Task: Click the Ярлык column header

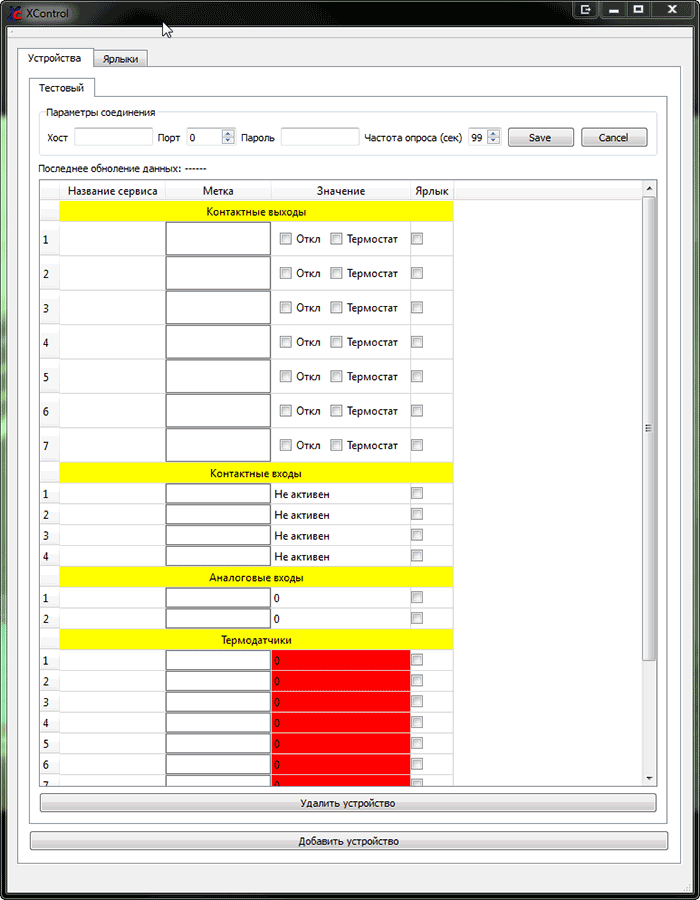Action: pos(431,191)
